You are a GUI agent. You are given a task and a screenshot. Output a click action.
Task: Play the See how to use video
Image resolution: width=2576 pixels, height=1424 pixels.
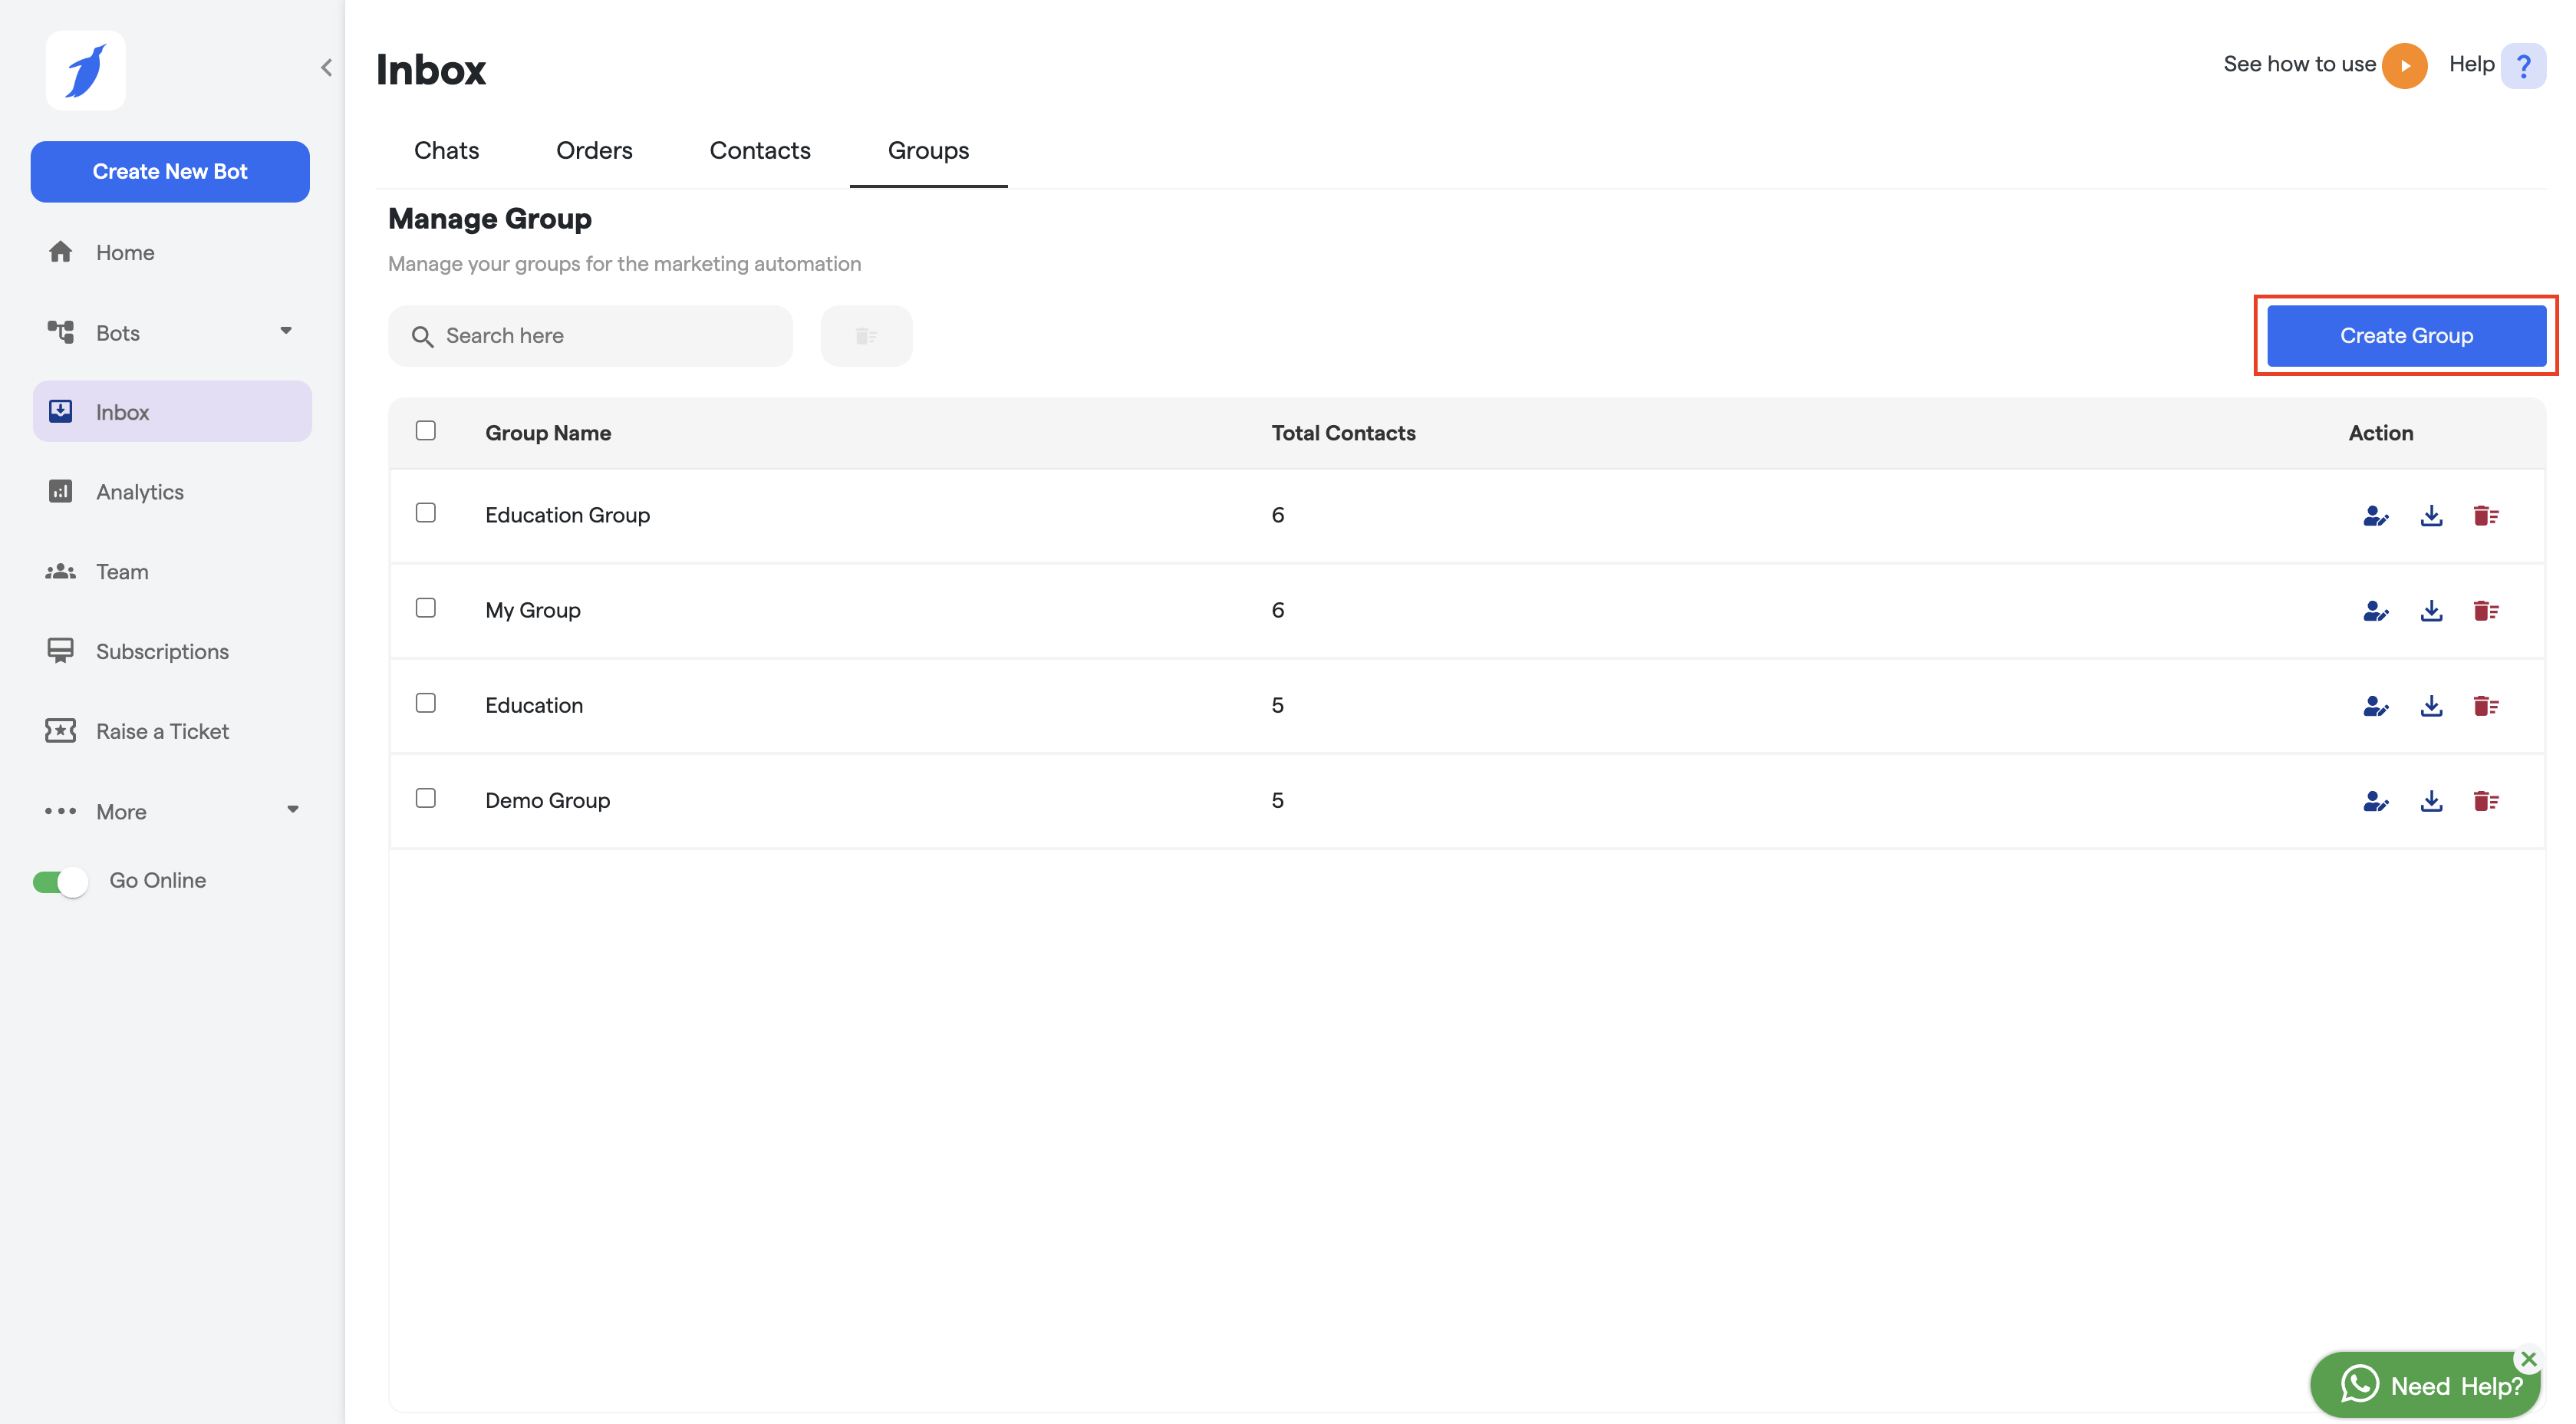pos(2404,66)
